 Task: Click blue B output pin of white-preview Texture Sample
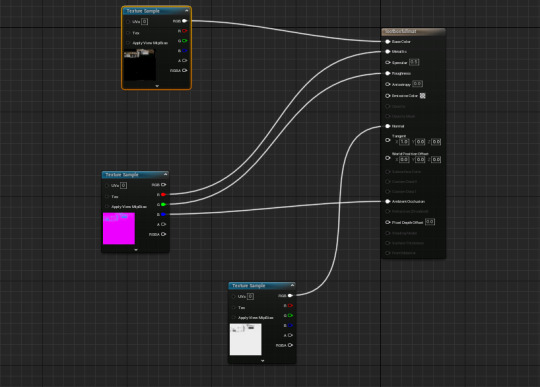point(290,325)
